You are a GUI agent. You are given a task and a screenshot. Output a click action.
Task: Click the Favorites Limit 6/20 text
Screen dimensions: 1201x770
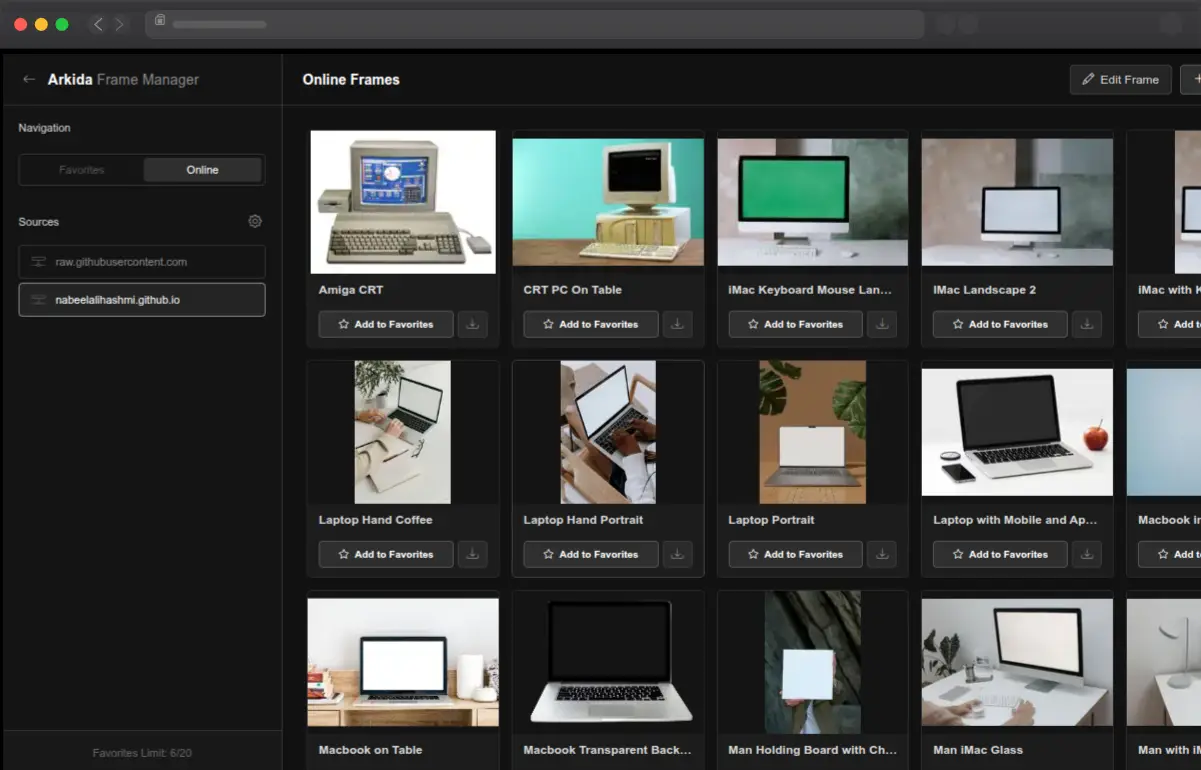pos(142,753)
